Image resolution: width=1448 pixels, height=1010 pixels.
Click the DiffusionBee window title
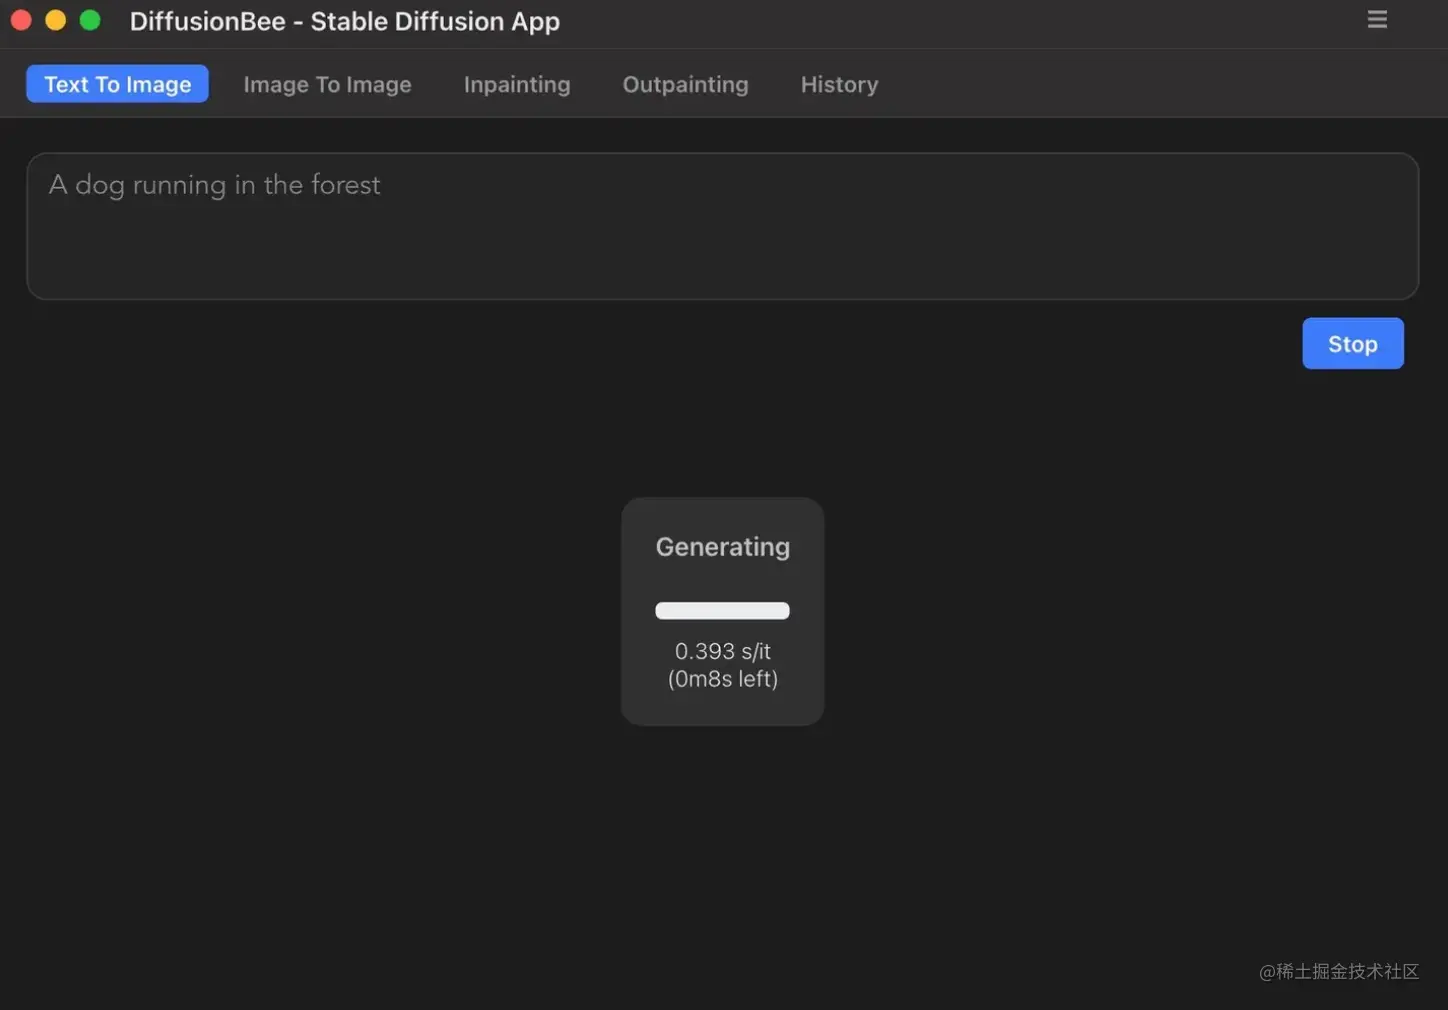click(x=344, y=21)
